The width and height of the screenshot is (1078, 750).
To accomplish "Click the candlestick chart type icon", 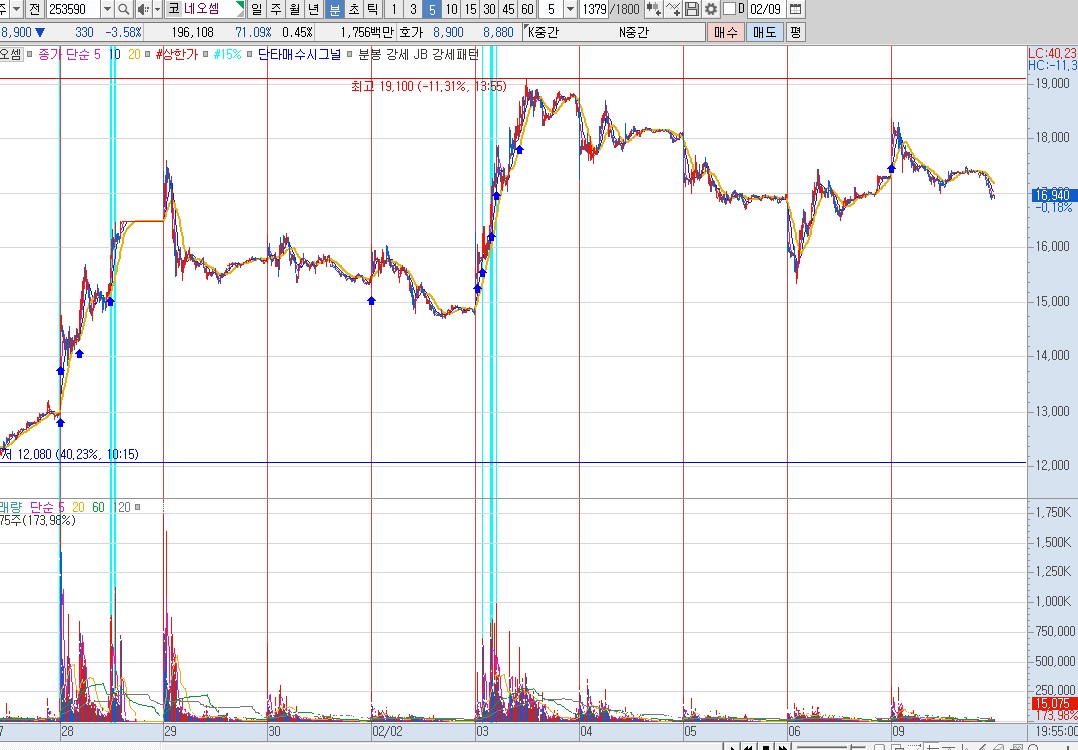I will [654, 9].
